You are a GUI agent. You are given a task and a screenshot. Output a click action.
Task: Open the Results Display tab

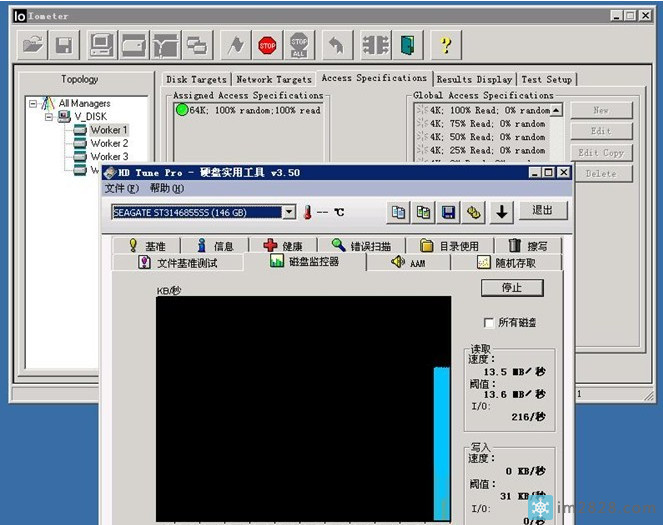point(474,79)
